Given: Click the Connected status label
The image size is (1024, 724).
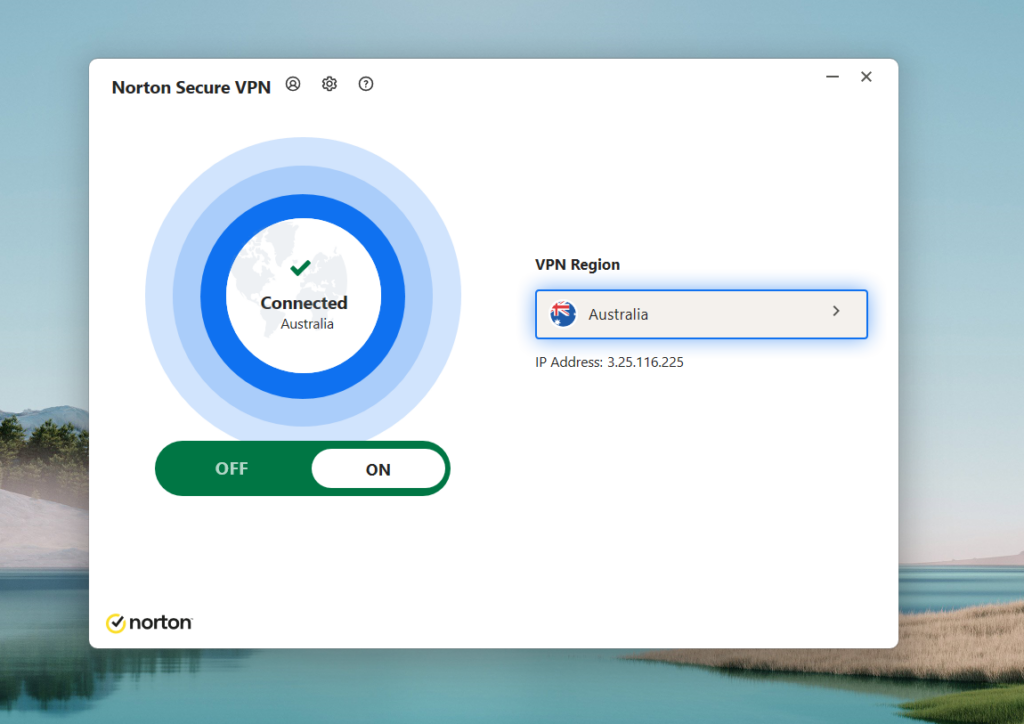Looking at the screenshot, I should pyautogui.click(x=303, y=303).
